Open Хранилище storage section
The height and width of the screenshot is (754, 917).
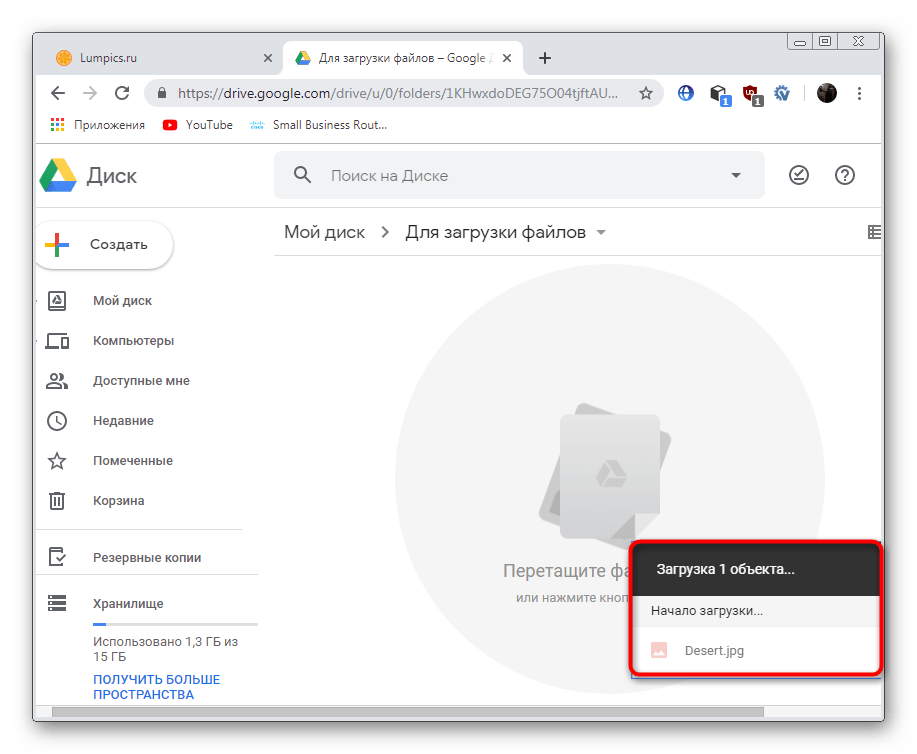pyautogui.click(x=127, y=604)
